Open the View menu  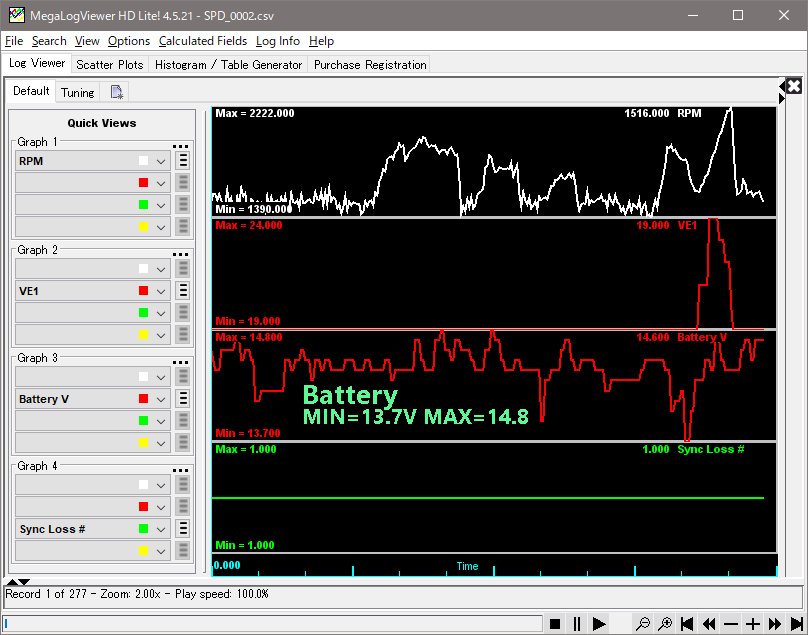(x=87, y=41)
